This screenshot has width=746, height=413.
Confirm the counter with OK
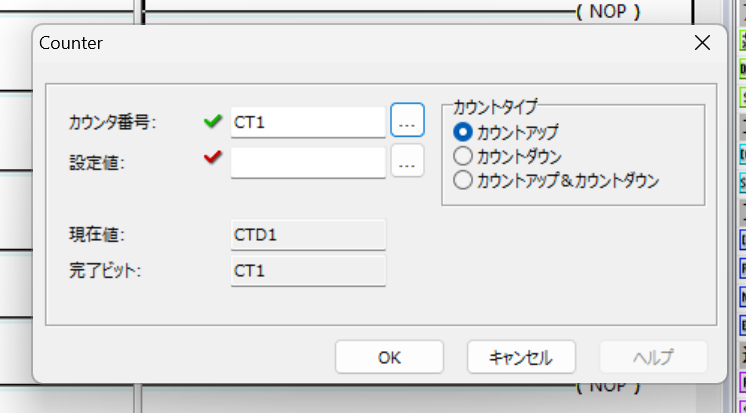(389, 357)
